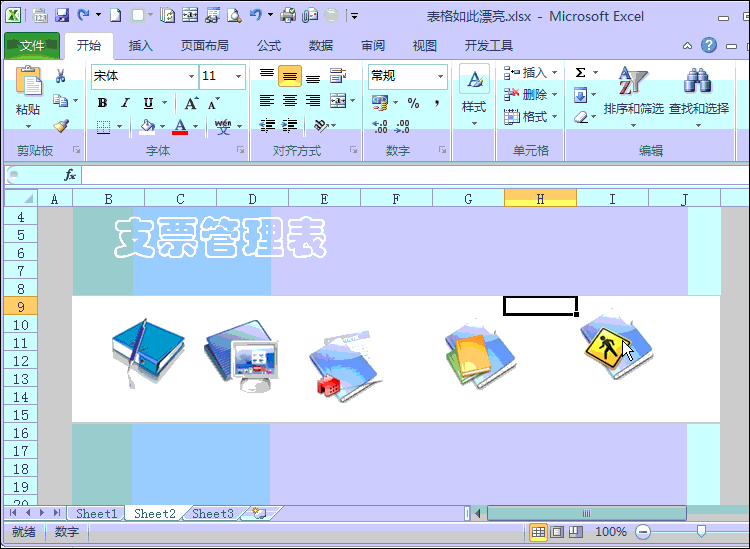750x549 pixels.
Task: Switch to the Sheet3 worksheet tab
Action: [x=213, y=514]
